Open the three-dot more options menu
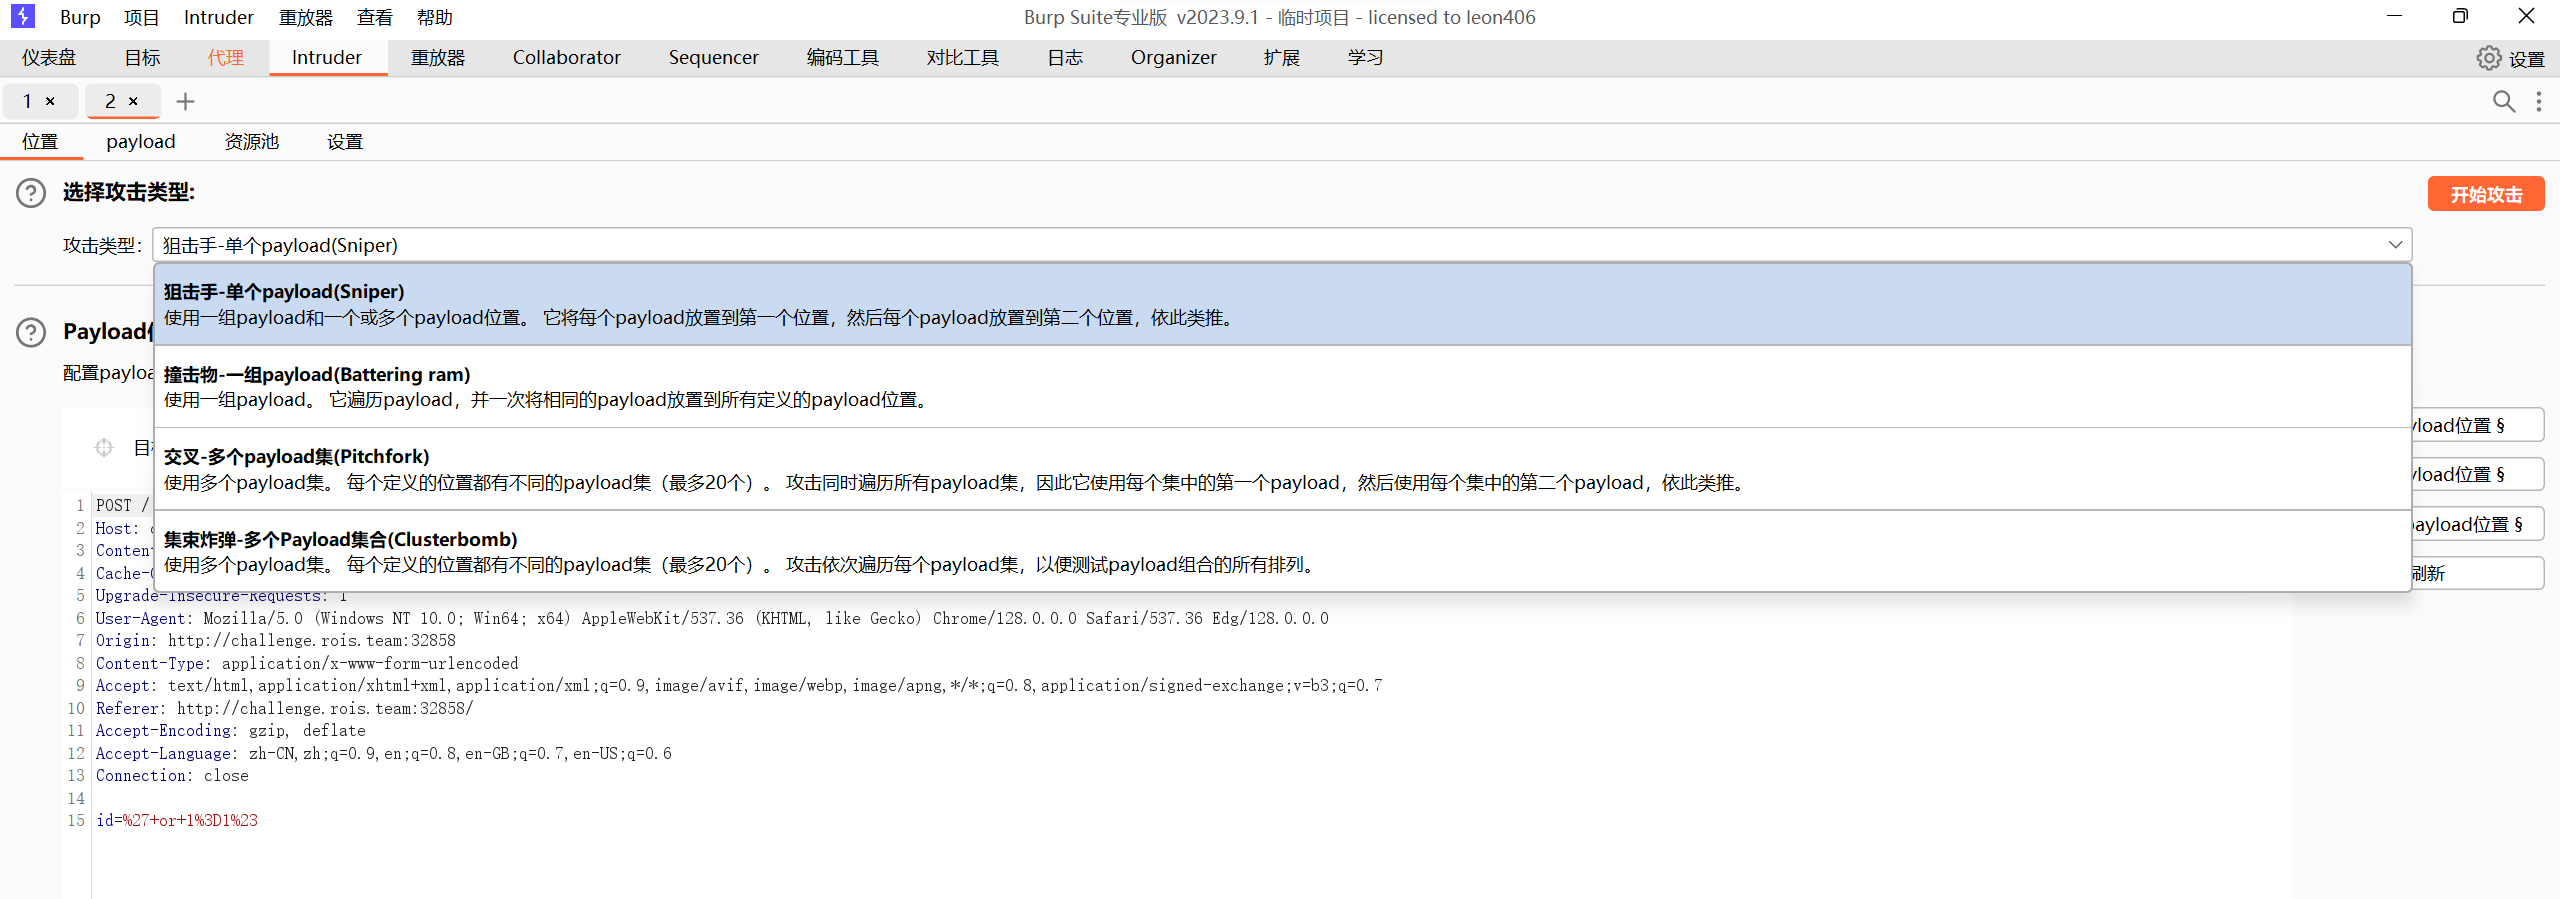Viewport: 2560px width, 899px height. (x=2539, y=101)
